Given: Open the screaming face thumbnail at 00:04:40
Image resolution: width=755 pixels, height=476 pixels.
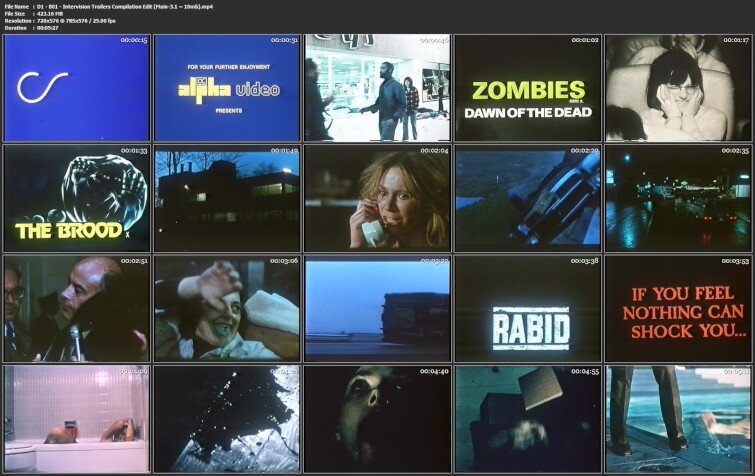Looking at the screenshot, I should [x=378, y=419].
